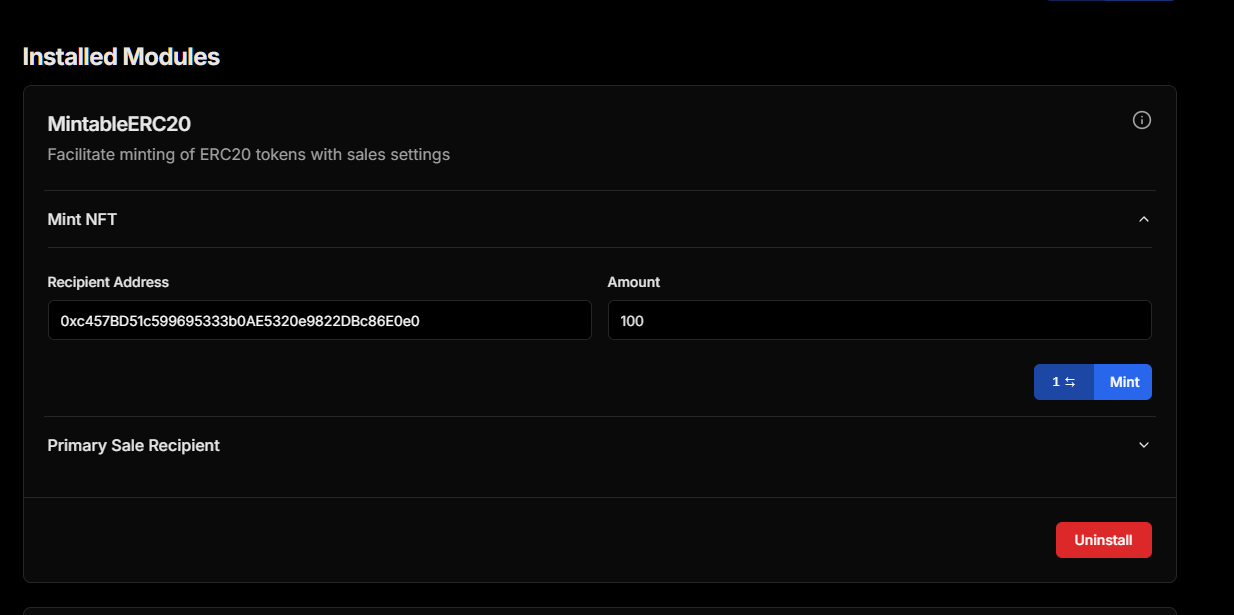Click the Mint NFT section header
The width and height of the screenshot is (1234, 615).
pos(82,219)
